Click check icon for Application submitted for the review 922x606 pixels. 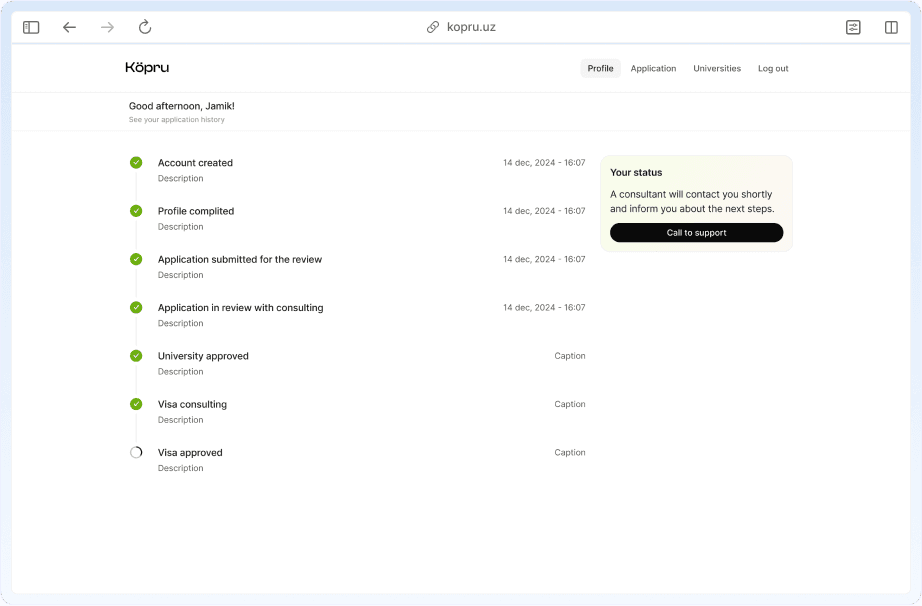point(136,259)
